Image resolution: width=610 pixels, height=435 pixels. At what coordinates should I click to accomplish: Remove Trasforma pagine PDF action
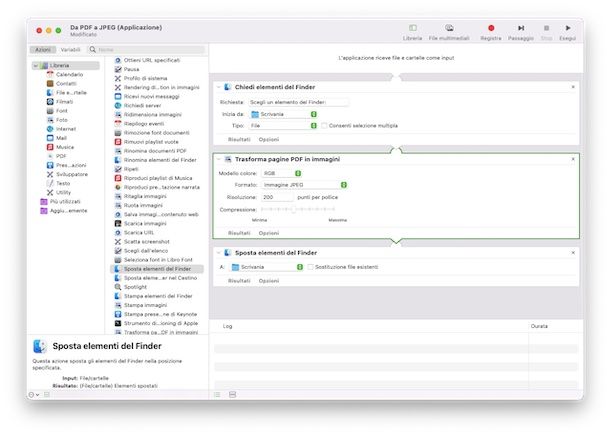pyautogui.click(x=573, y=159)
